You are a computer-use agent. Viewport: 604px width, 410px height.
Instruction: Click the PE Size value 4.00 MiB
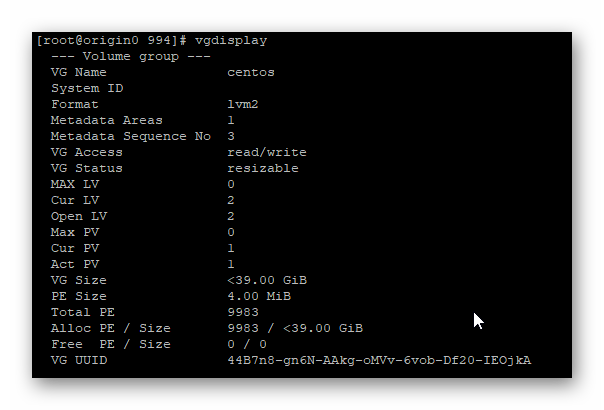pos(259,296)
